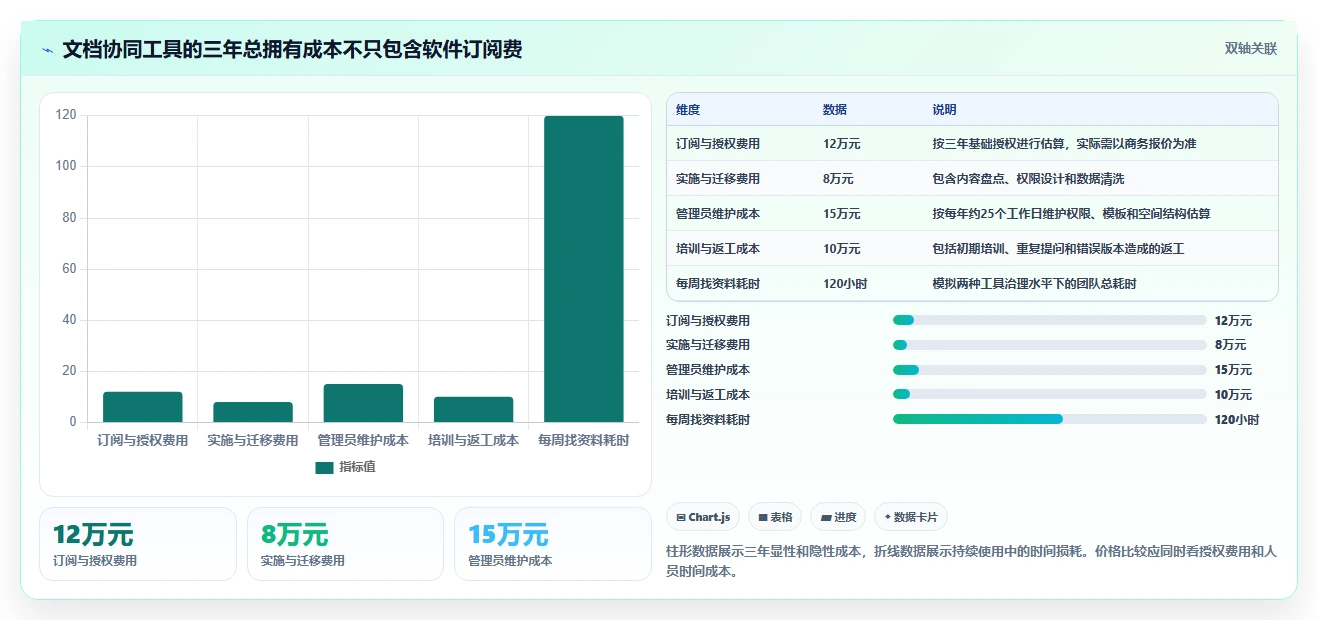Image resolution: width=1318 pixels, height=620 pixels.
Task: Click 实施与迁移费用 cell in the table
Action: tap(718, 179)
